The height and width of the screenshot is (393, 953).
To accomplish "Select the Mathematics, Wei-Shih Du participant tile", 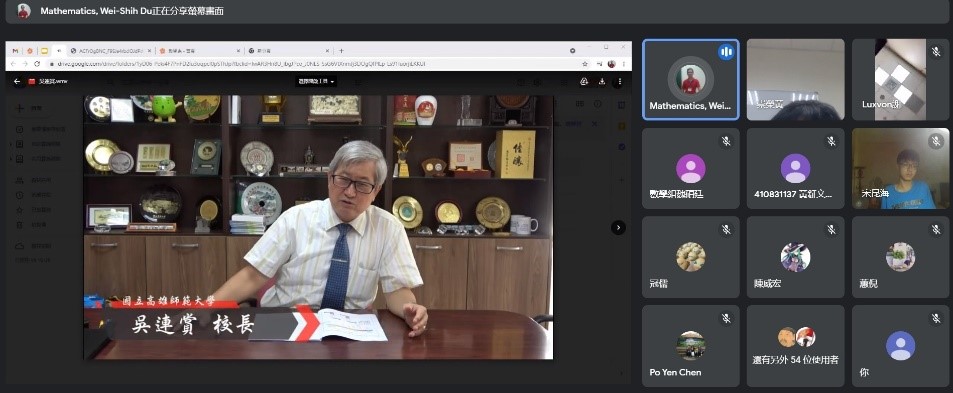I will (690, 80).
